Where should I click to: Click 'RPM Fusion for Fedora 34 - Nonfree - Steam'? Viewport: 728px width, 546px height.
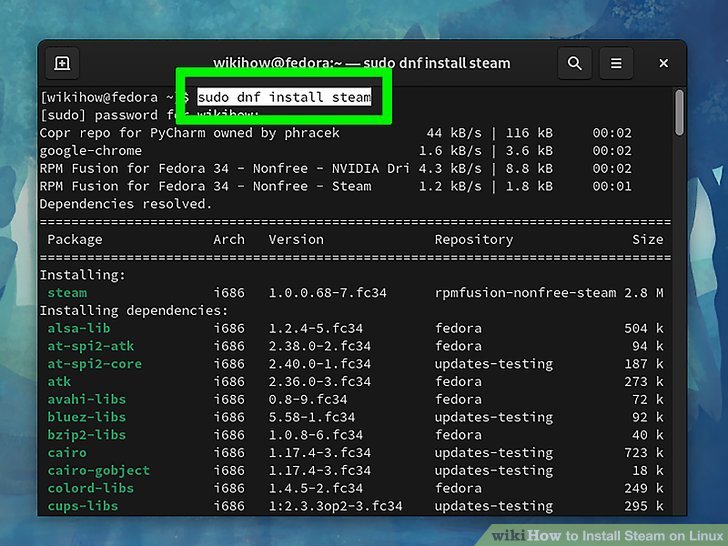[x=205, y=187]
